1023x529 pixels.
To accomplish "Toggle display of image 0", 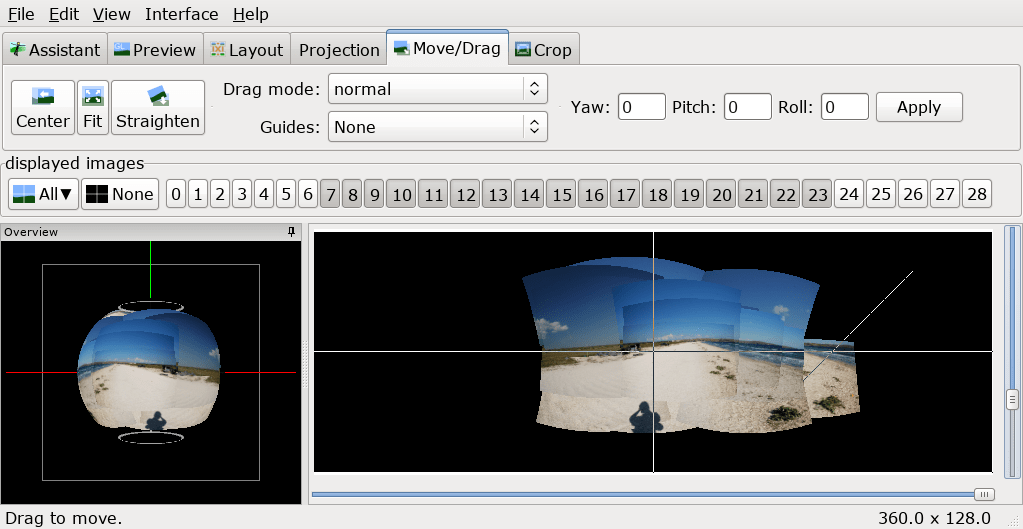I will click(x=176, y=194).
